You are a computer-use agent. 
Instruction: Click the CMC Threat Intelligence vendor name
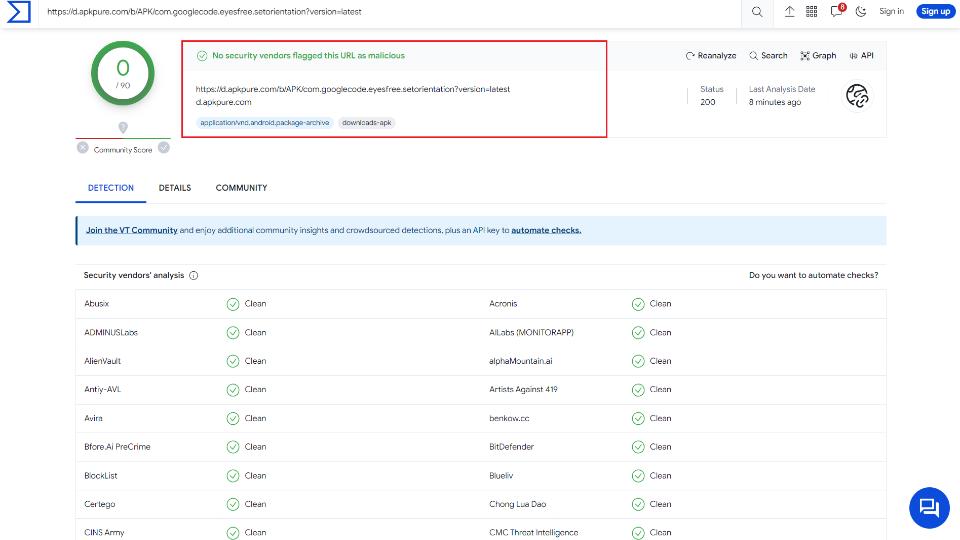pos(533,533)
